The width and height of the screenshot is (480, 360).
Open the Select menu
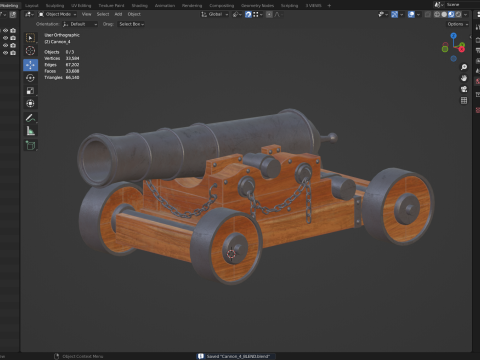pos(103,14)
